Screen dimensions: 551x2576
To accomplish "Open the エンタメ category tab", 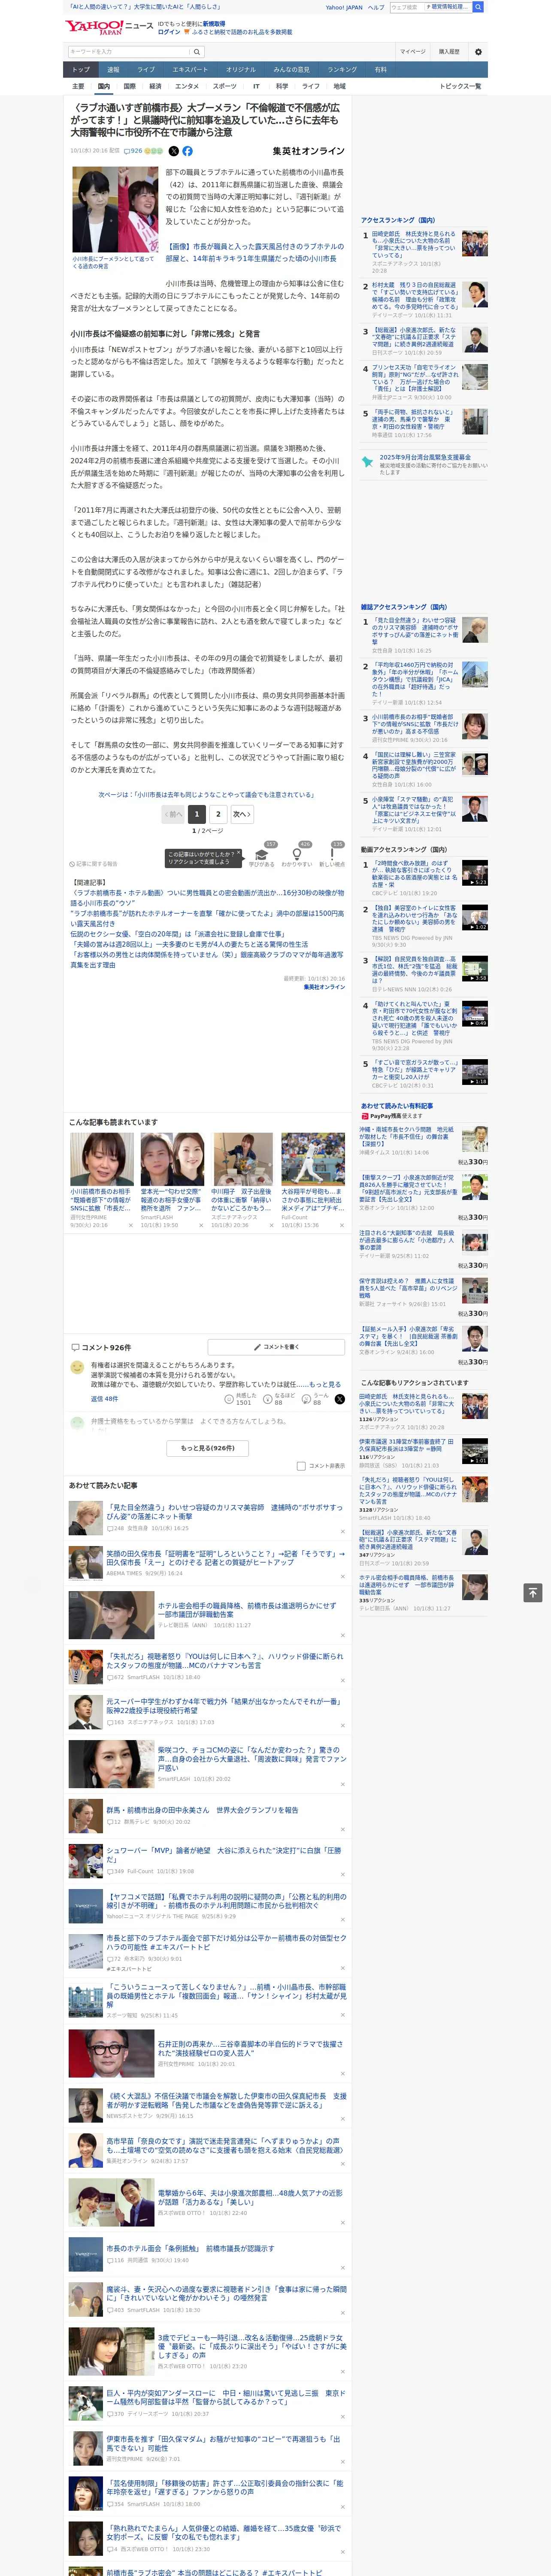I will click(187, 86).
